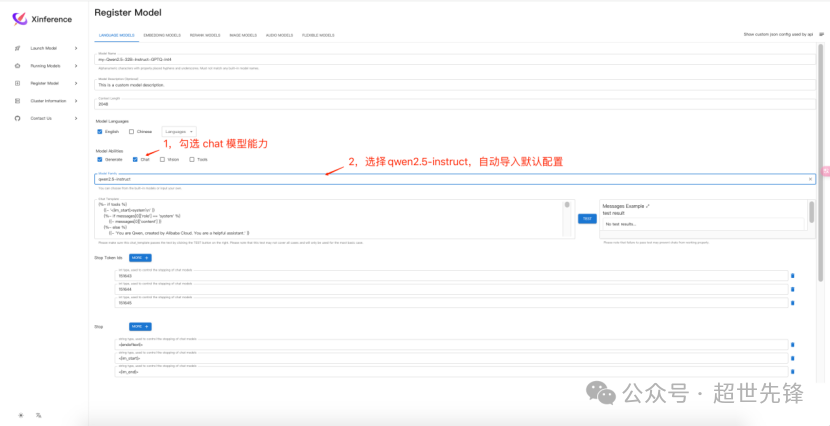Screen dimensions: 830x426
Task: Clear the Model Family field with the X
Action: pyautogui.click(x=810, y=179)
